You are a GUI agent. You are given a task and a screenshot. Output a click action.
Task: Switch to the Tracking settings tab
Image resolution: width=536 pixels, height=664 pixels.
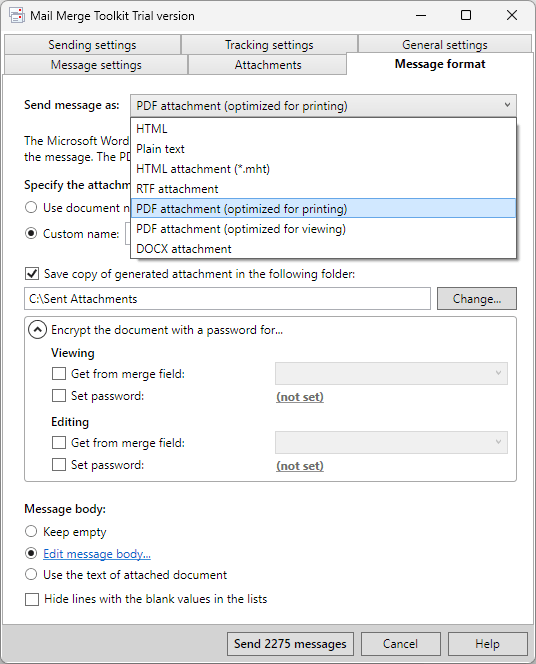click(x=269, y=44)
